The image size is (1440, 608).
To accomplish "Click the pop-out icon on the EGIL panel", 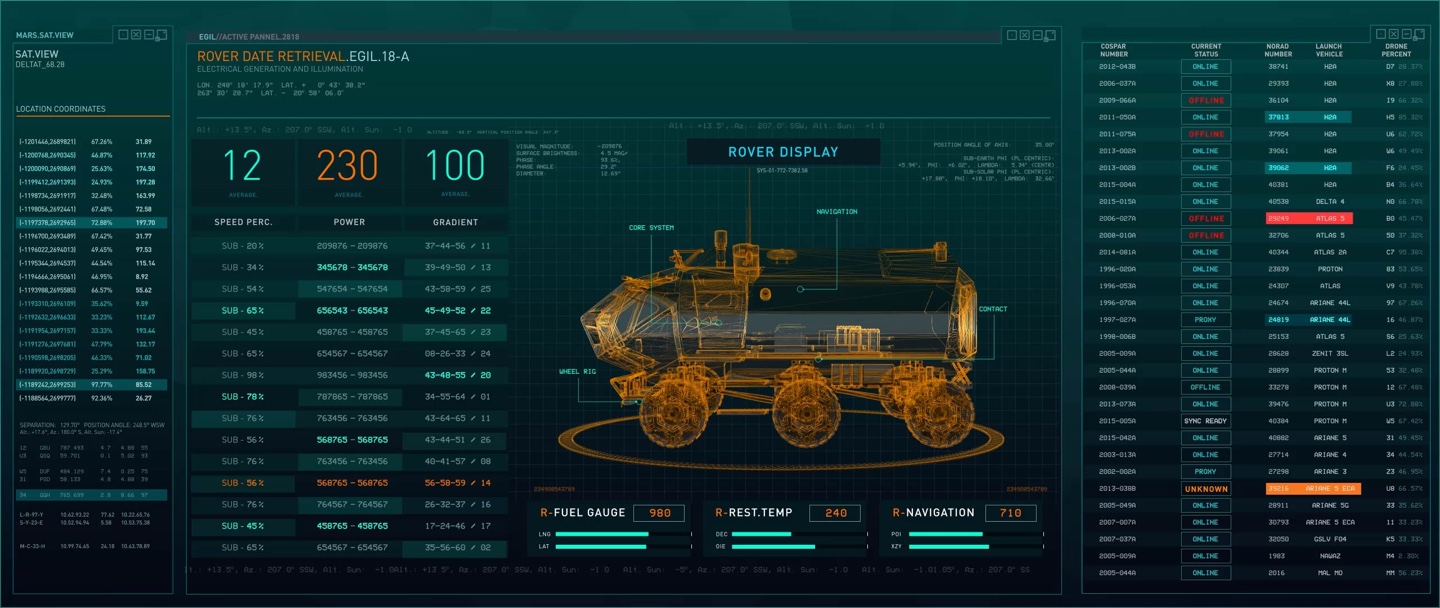I will click(x=1050, y=33).
